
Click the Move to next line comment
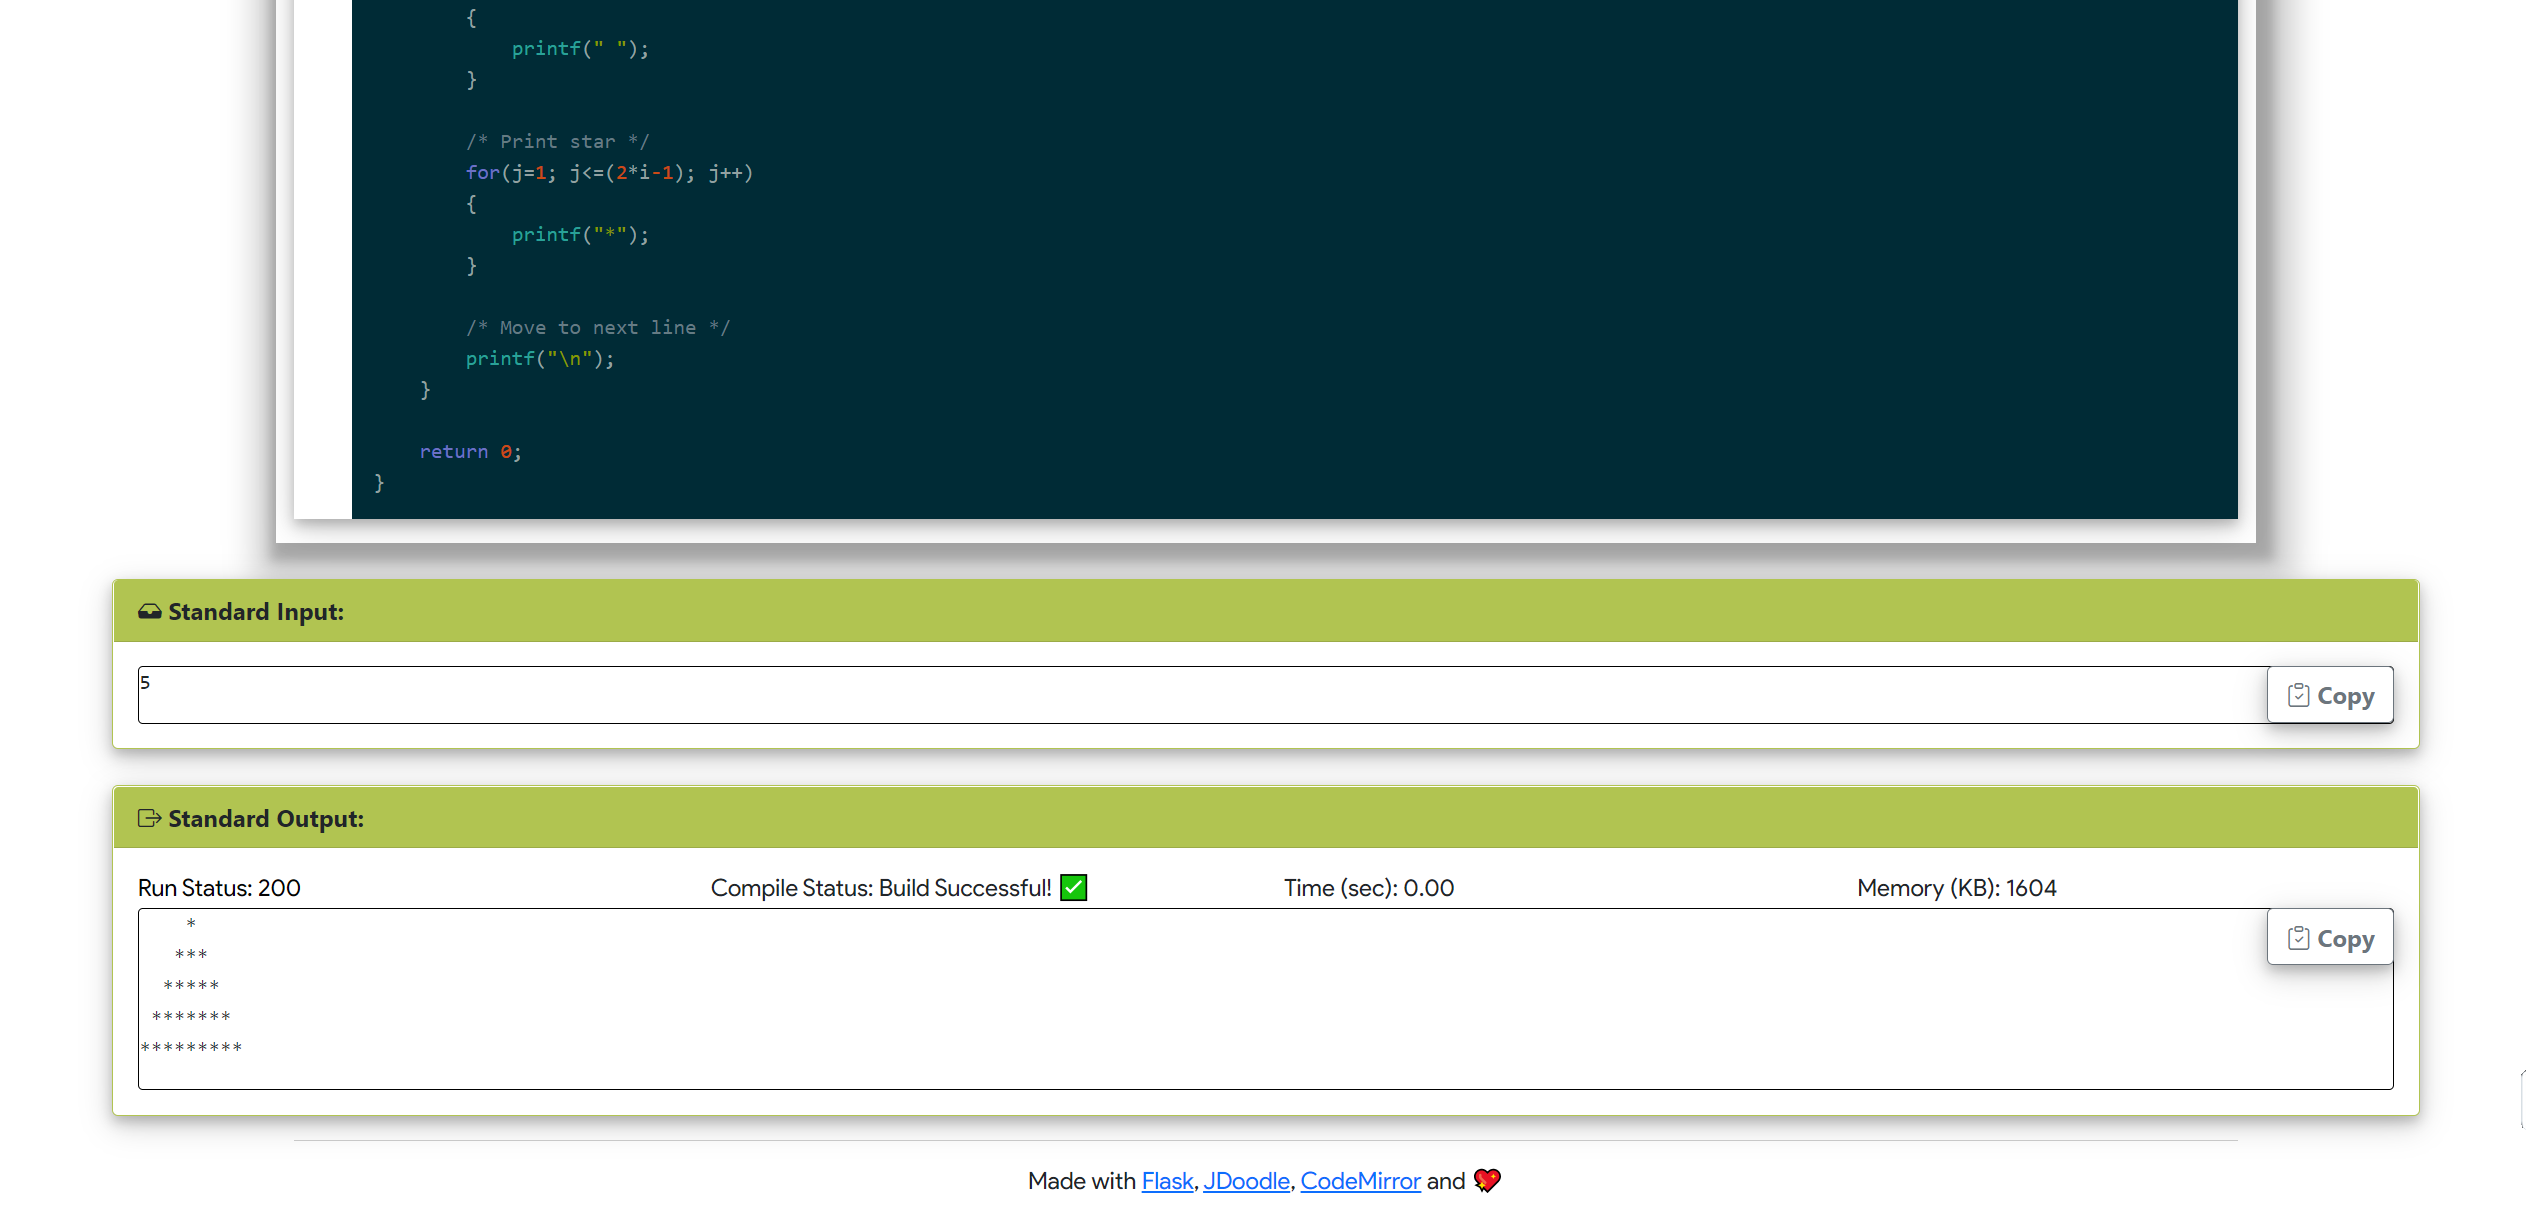pyautogui.click(x=597, y=328)
